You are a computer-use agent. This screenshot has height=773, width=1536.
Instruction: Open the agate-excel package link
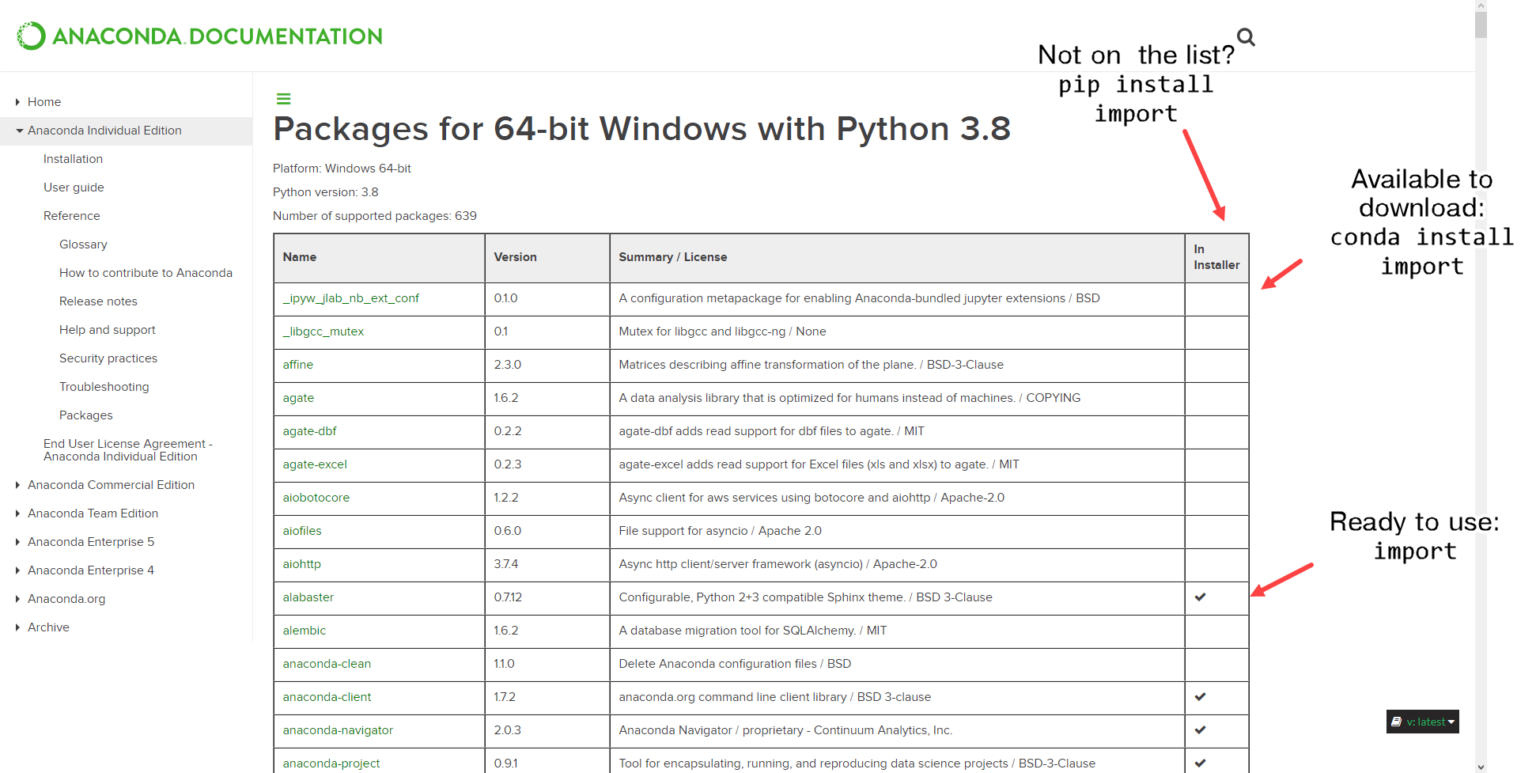tap(315, 464)
